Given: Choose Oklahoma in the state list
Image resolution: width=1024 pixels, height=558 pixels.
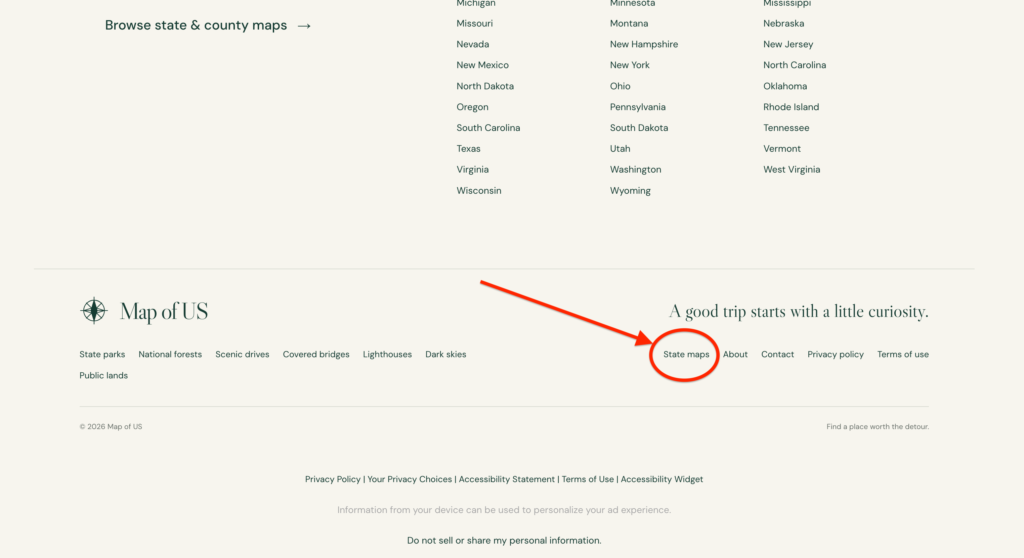Looking at the screenshot, I should pyautogui.click(x=785, y=86).
